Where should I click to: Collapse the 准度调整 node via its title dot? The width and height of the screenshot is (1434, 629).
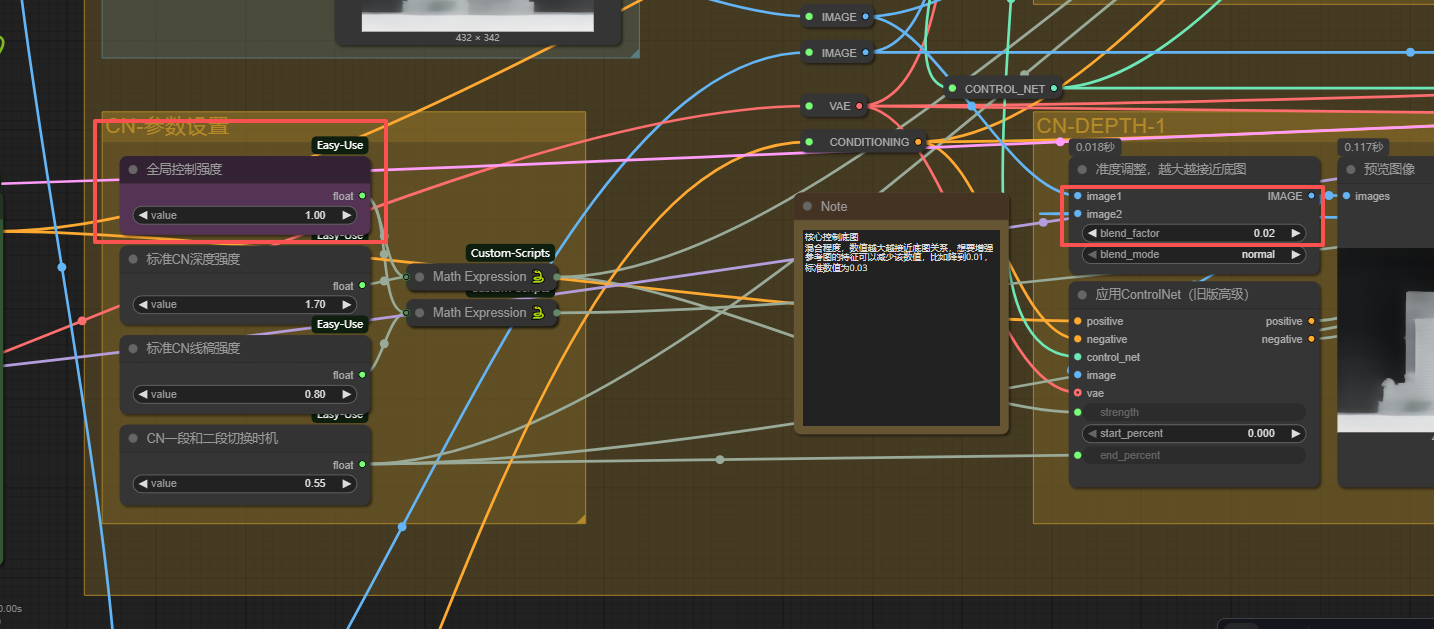pos(1082,170)
